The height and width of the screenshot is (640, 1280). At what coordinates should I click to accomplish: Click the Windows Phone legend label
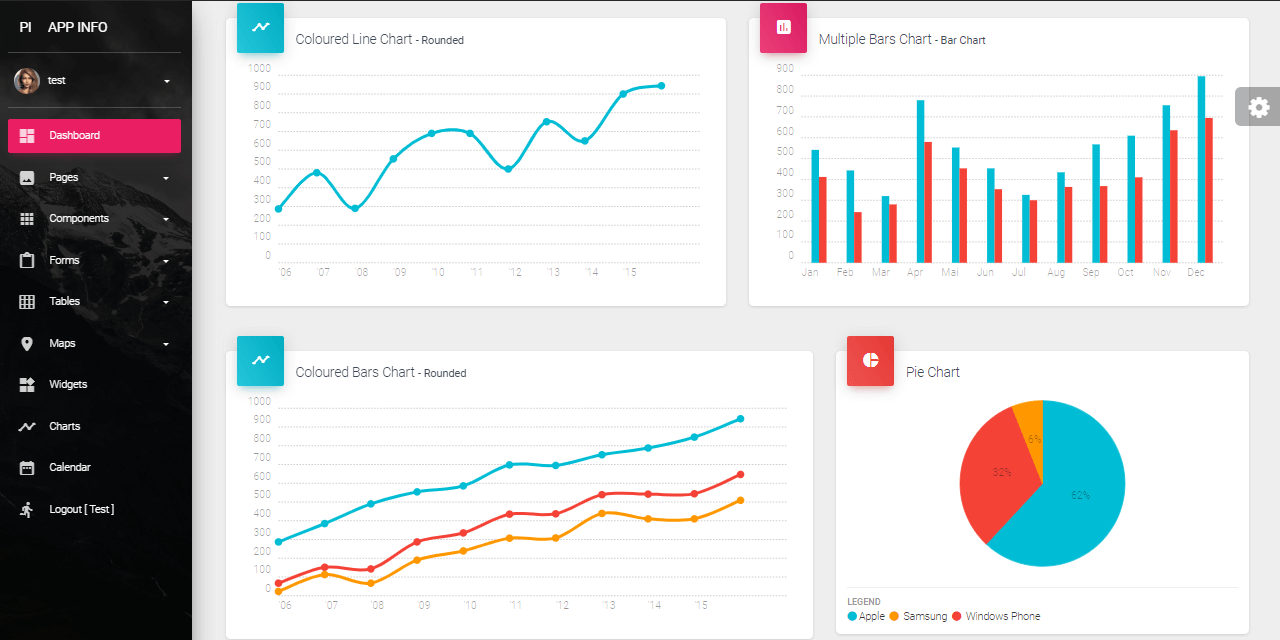[1003, 616]
